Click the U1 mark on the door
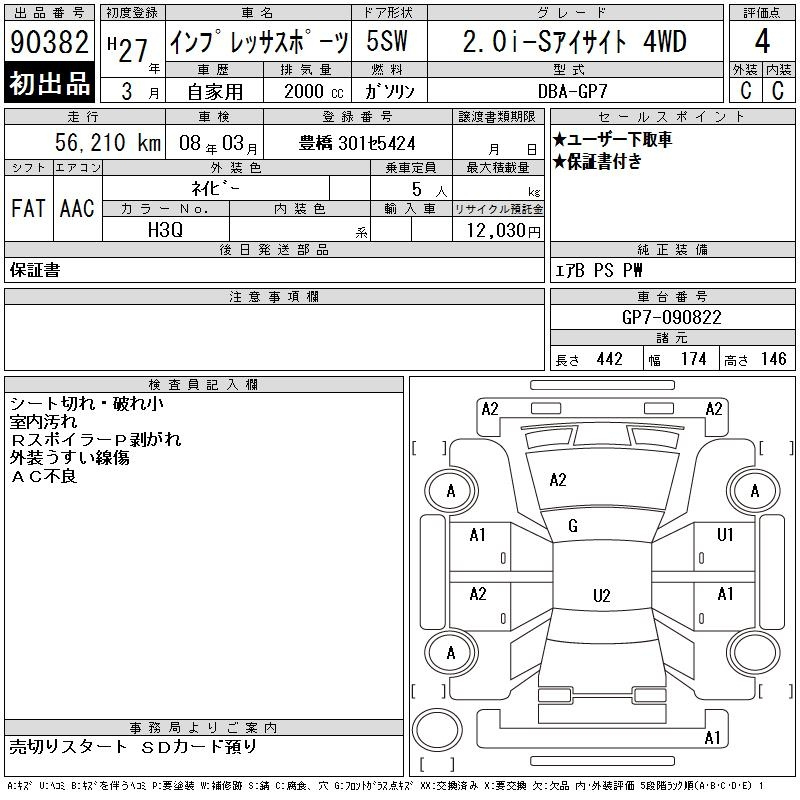 [x=725, y=535]
